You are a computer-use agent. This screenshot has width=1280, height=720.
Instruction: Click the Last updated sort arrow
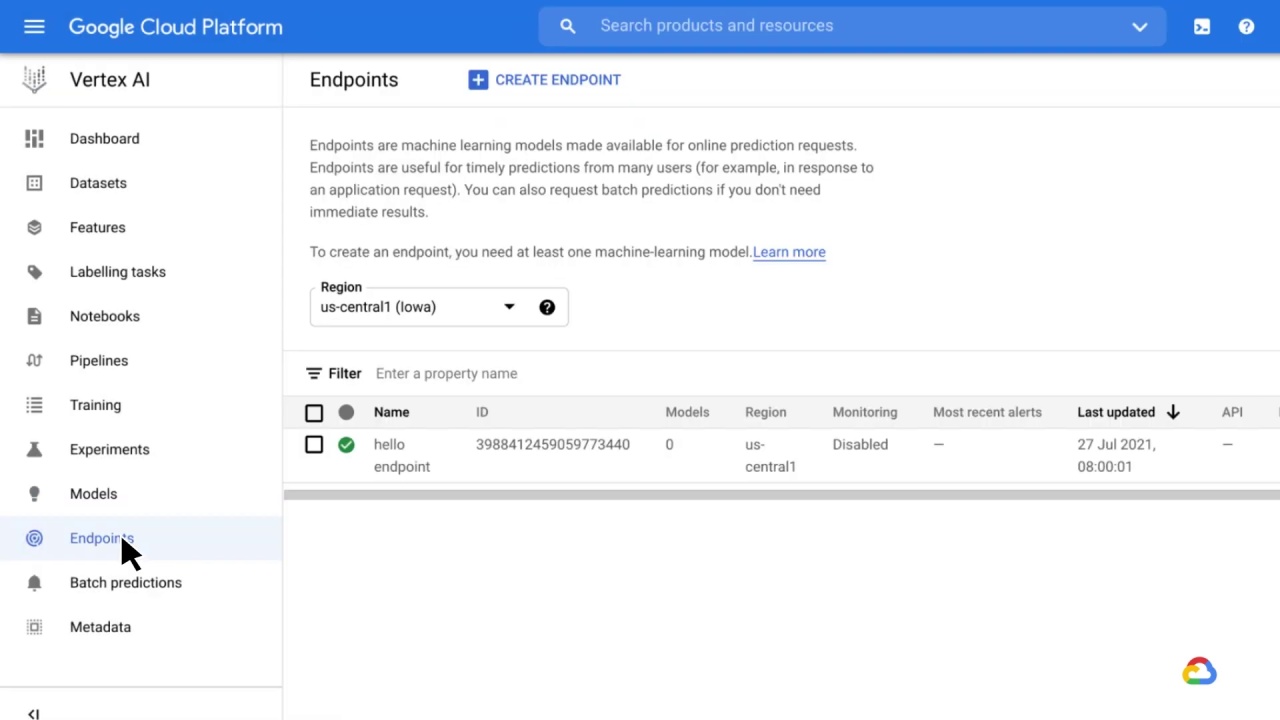point(1173,412)
